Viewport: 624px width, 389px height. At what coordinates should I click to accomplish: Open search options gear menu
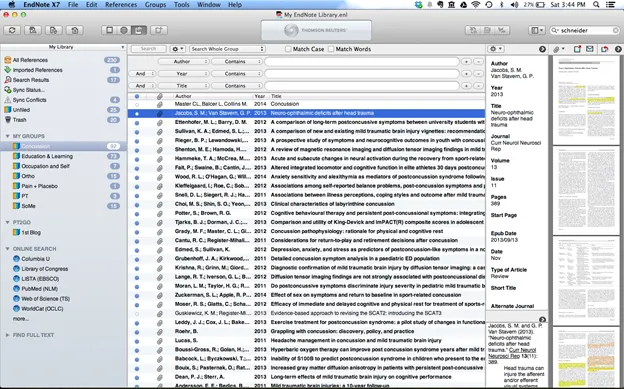coord(177,49)
